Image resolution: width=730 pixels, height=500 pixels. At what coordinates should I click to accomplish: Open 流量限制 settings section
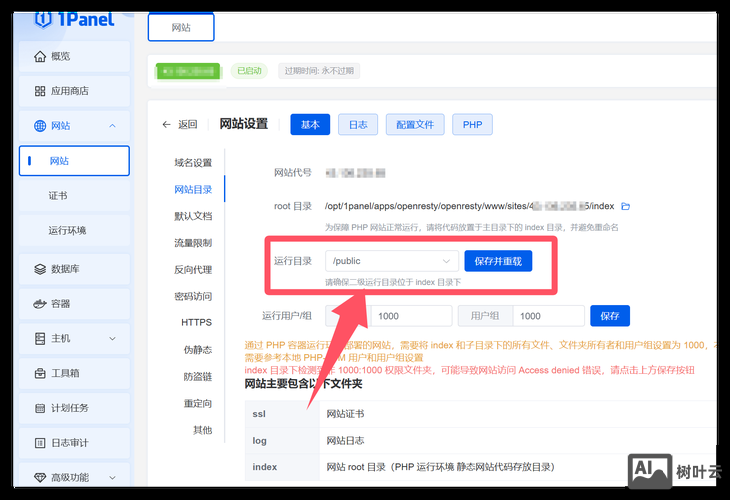coord(193,243)
